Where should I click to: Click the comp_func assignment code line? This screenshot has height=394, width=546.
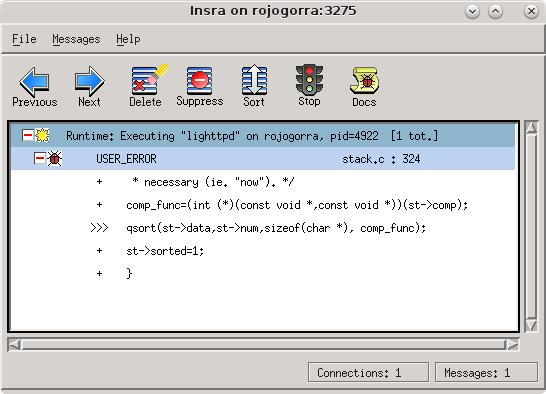point(297,205)
